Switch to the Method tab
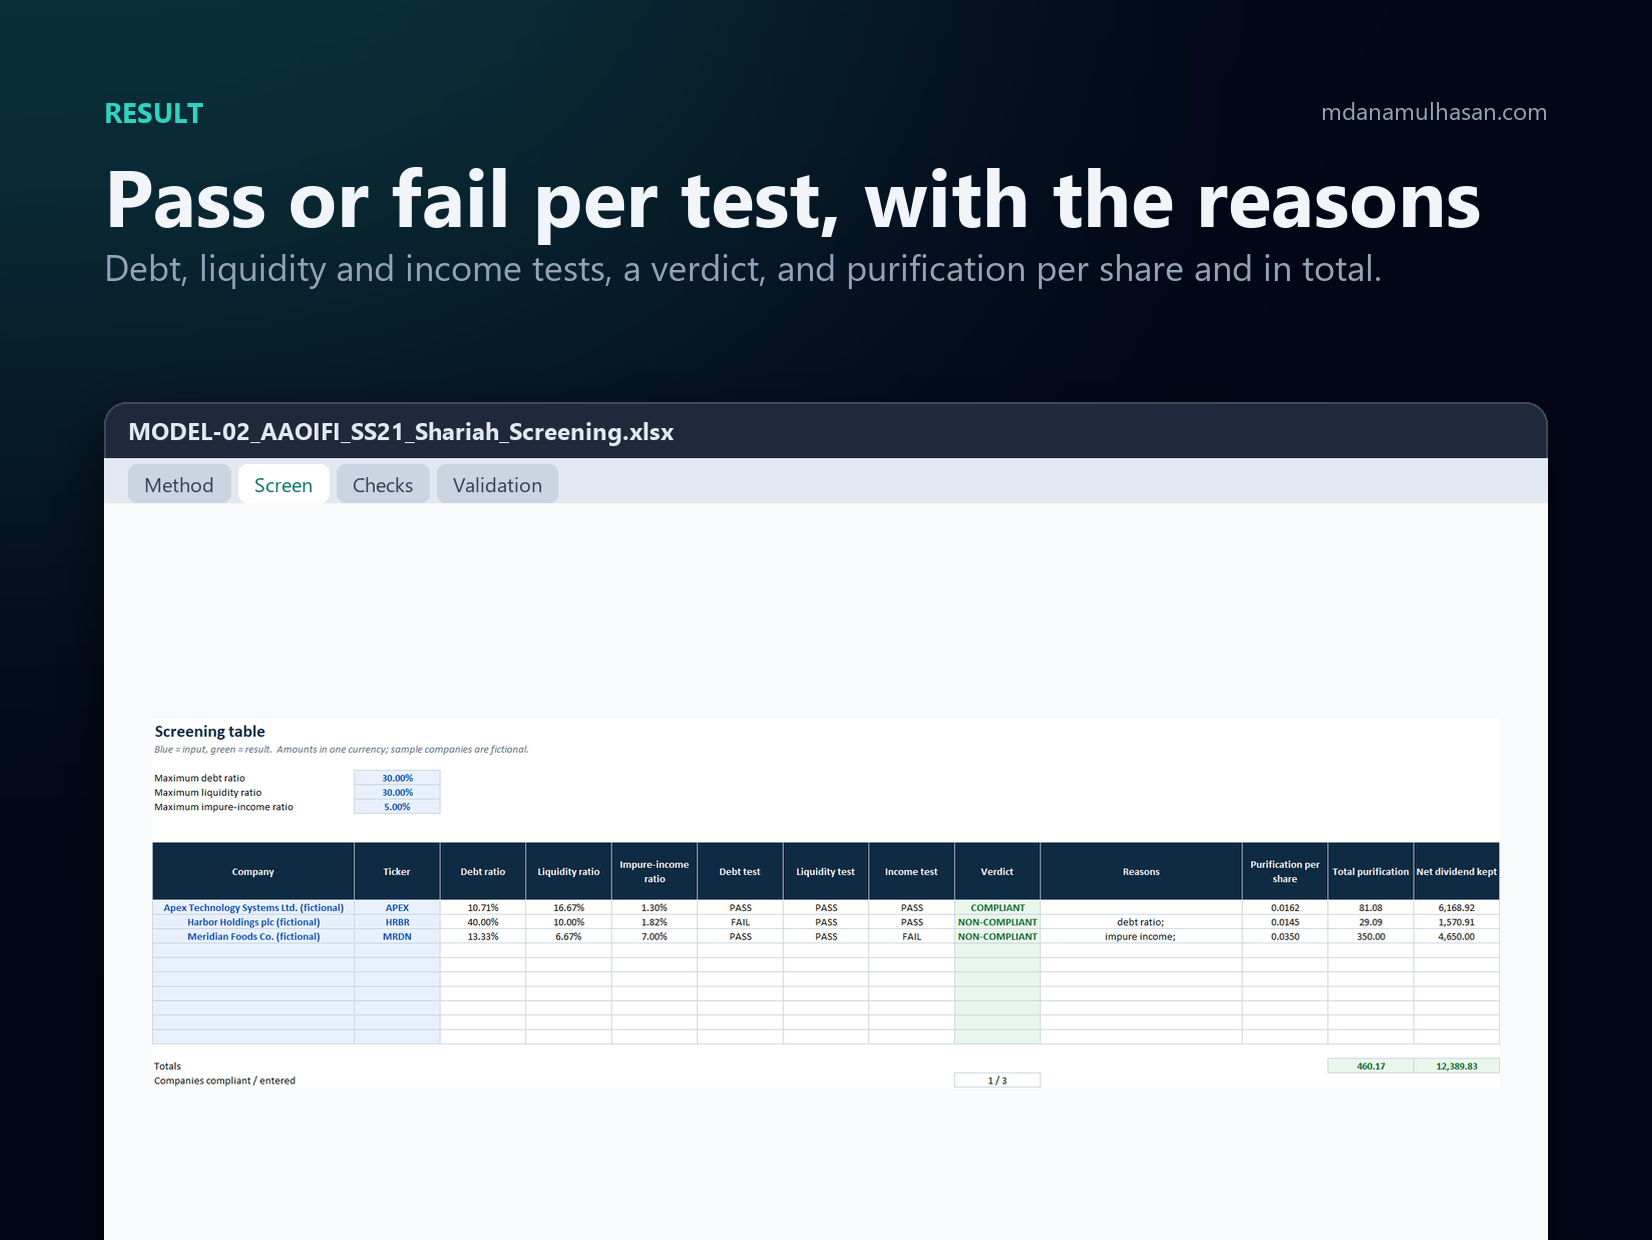Viewport: 1652px width, 1240px height. coord(179,485)
